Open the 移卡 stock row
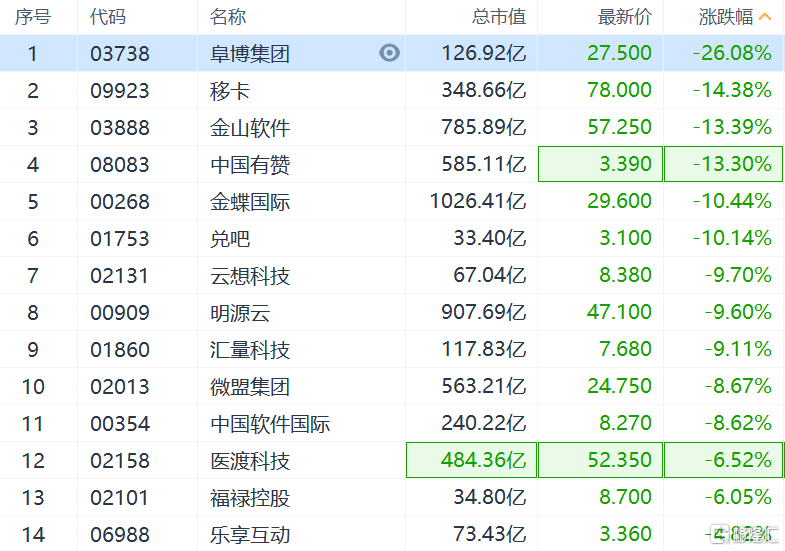The height and width of the screenshot is (551, 785). (392, 90)
